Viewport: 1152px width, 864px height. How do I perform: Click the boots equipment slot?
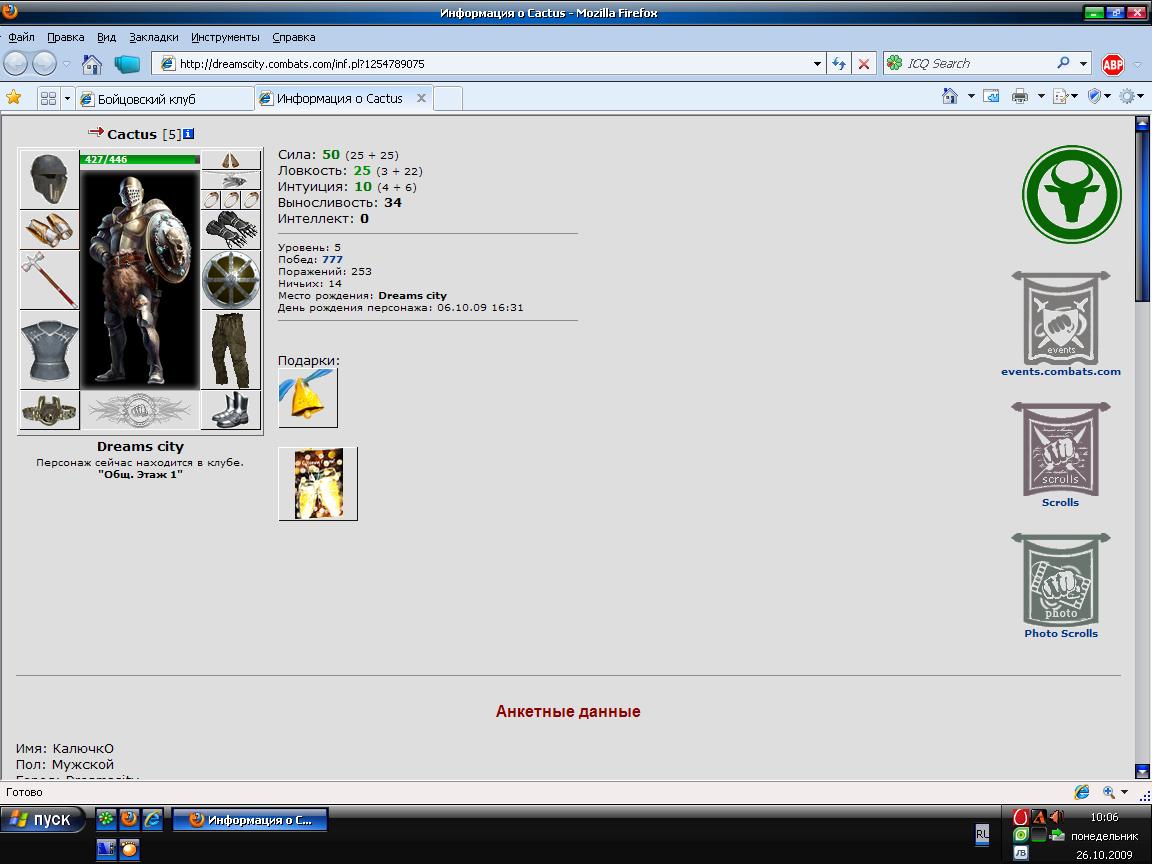click(x=231, y=410)
